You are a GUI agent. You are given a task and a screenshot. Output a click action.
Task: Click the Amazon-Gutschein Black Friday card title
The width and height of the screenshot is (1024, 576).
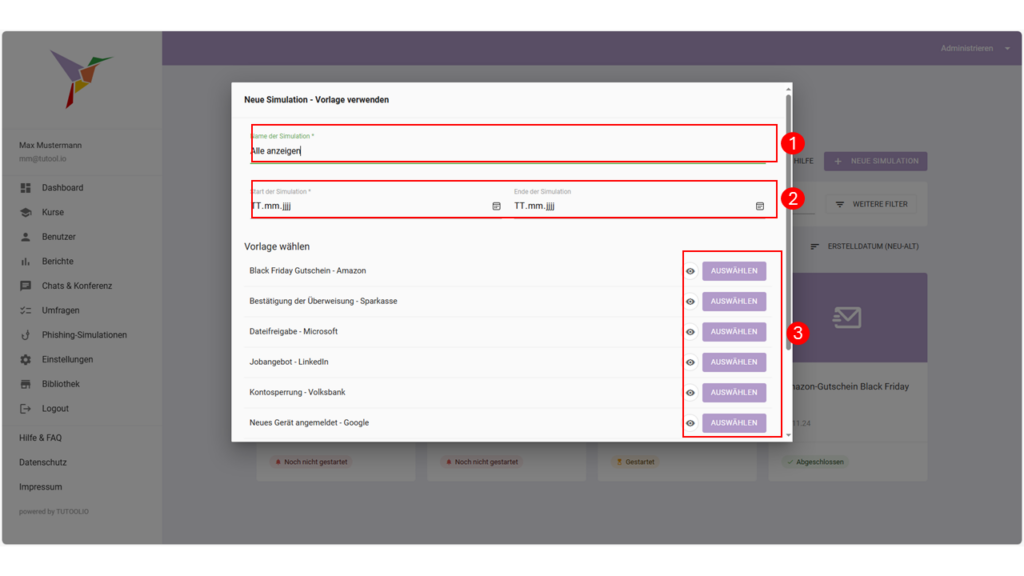(x=850, y=387)
